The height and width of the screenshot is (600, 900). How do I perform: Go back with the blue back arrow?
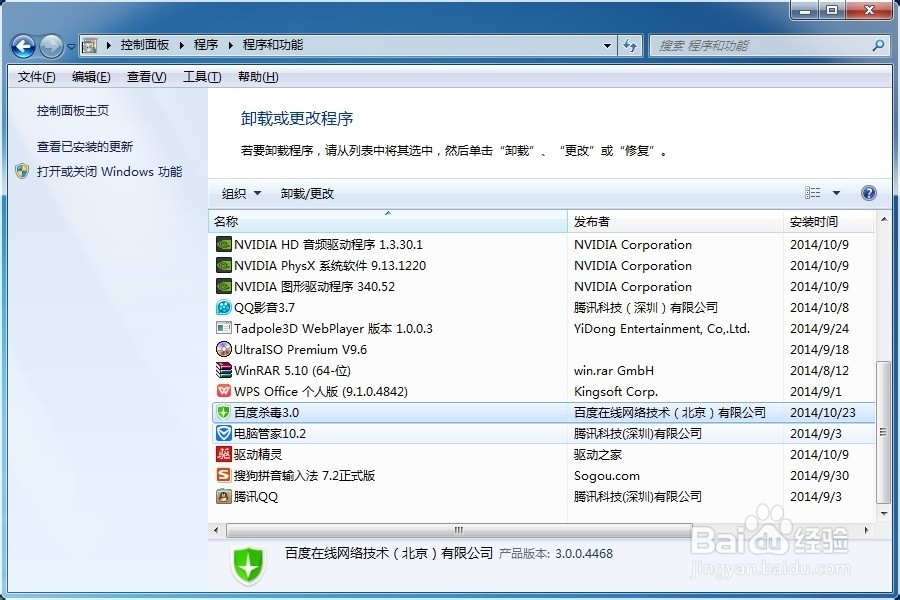pos(24,46)
